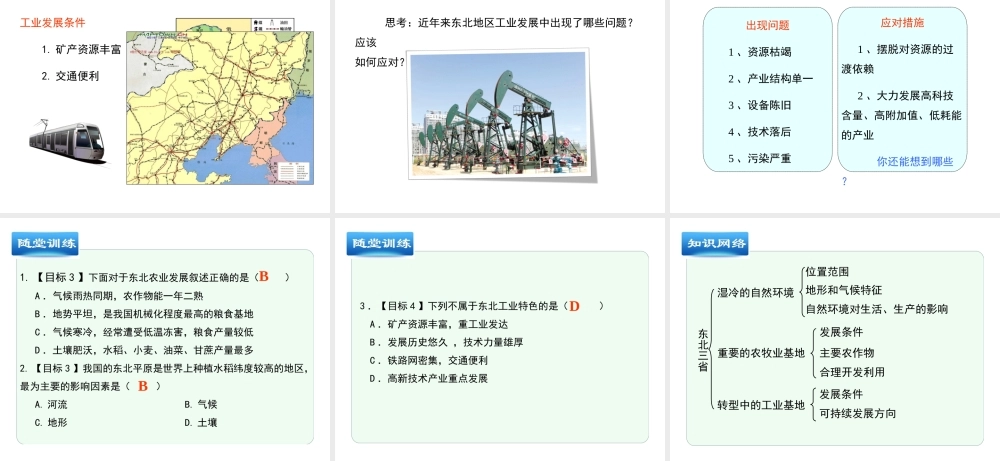Click the 知识网络 badge
The height and width of the screenshot is (461, 1000).
715,243
